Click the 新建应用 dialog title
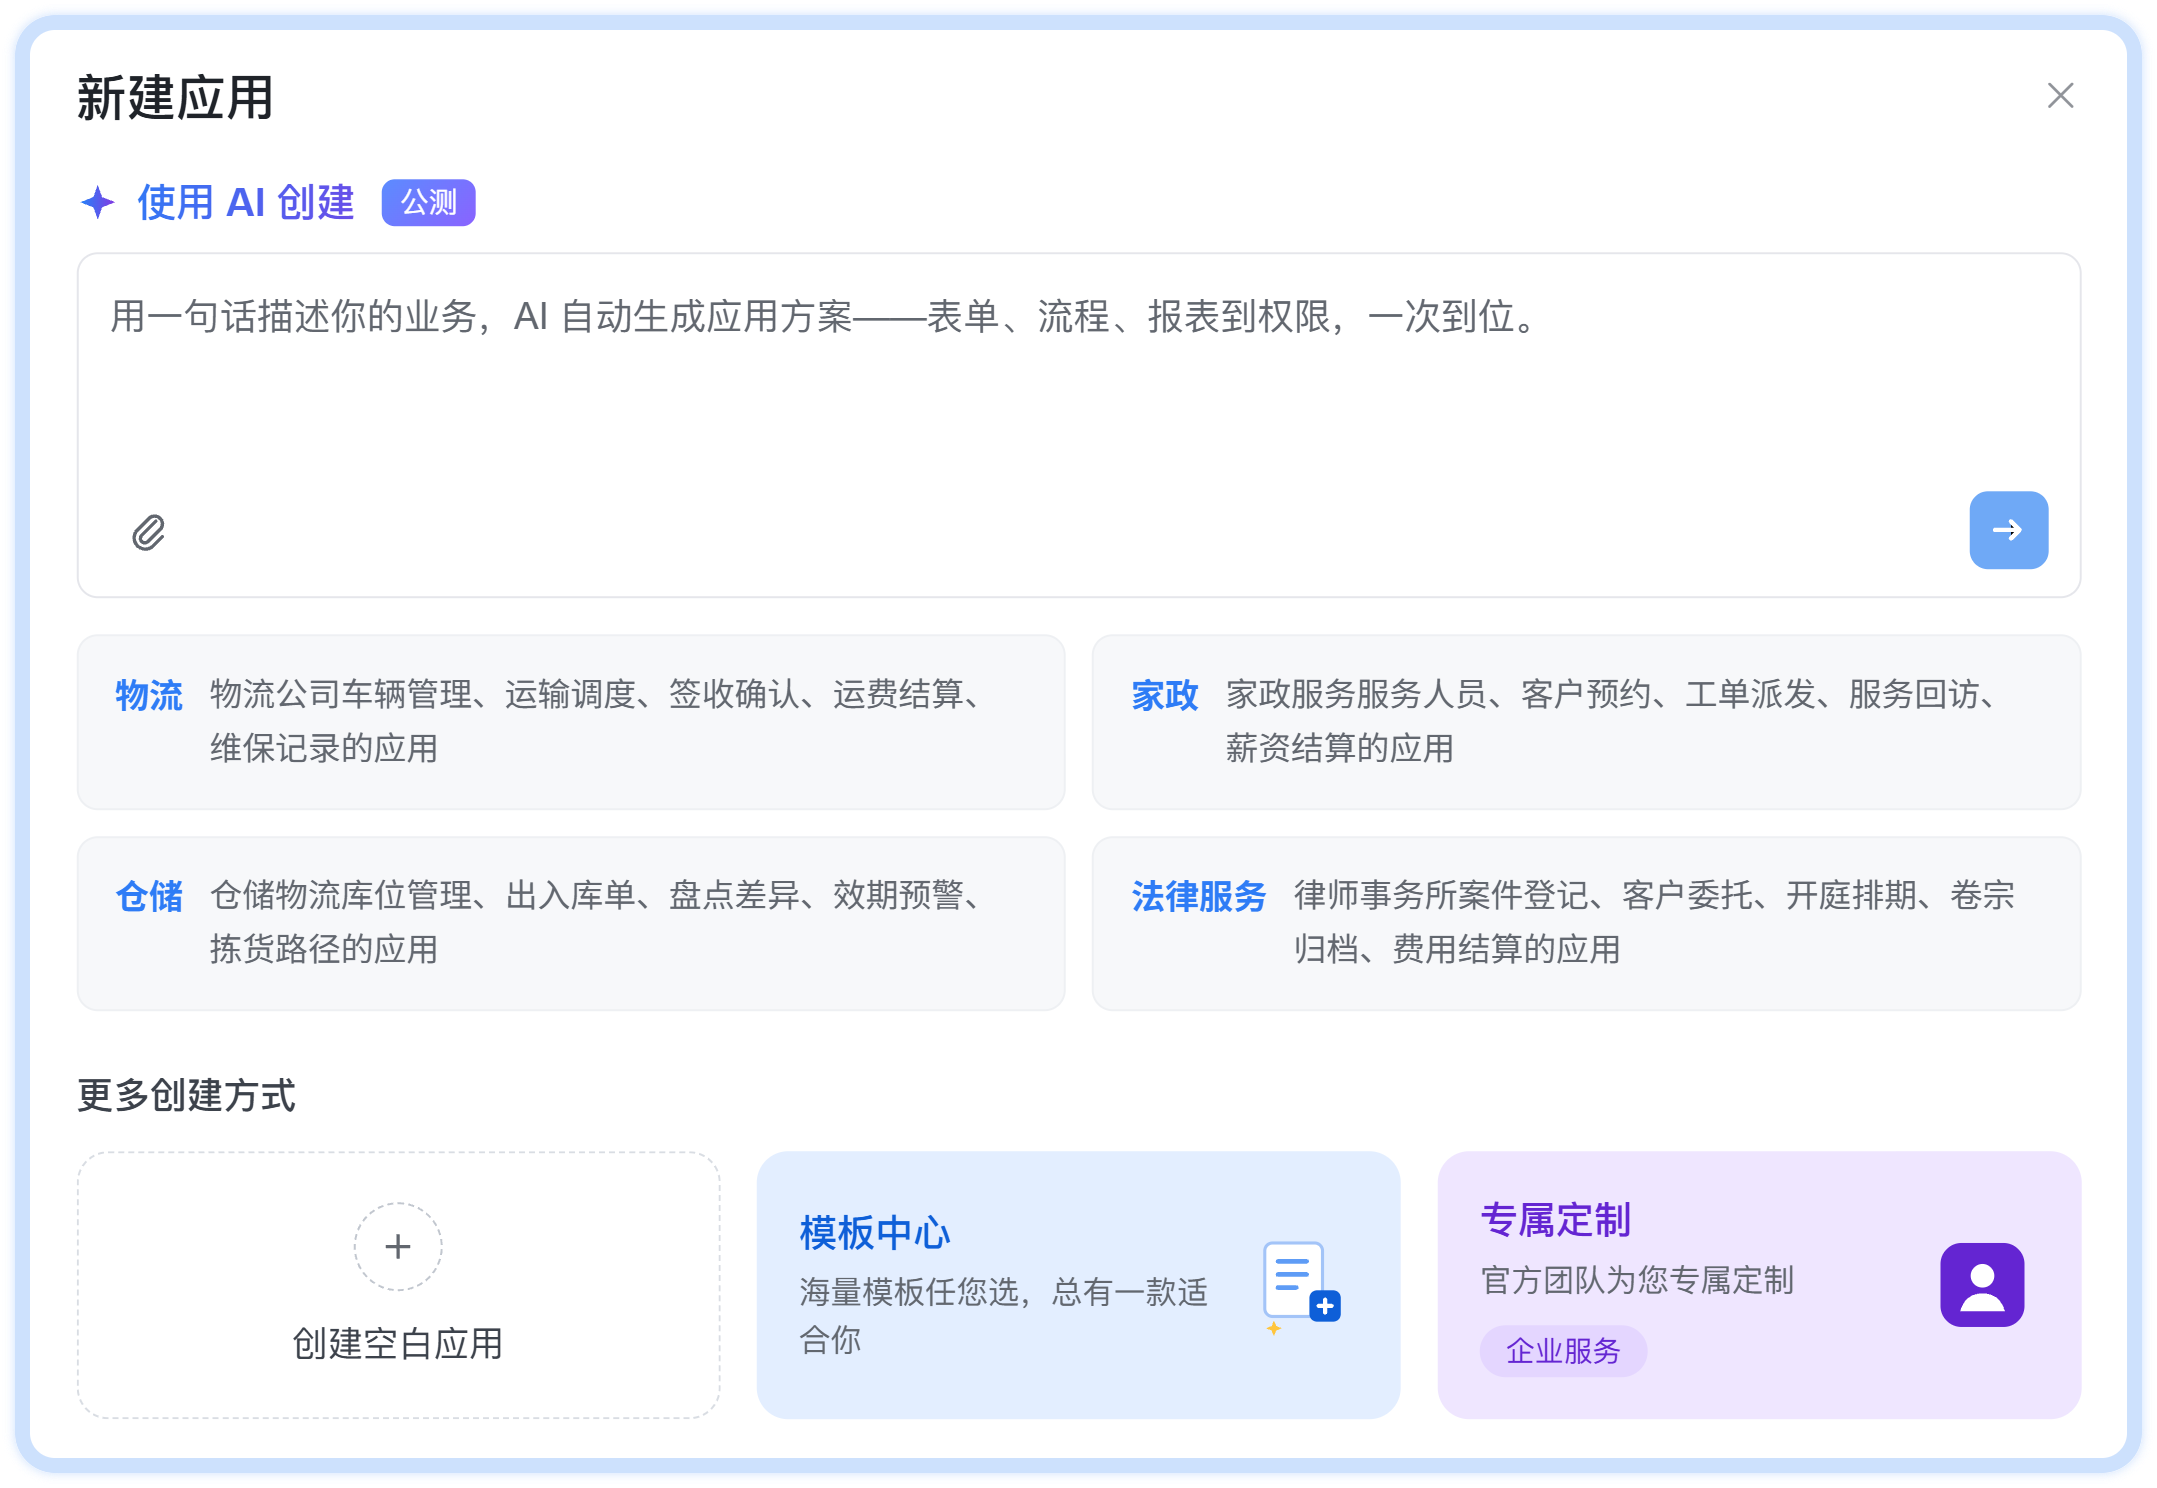2157x1488 pixels. point(175,98)
